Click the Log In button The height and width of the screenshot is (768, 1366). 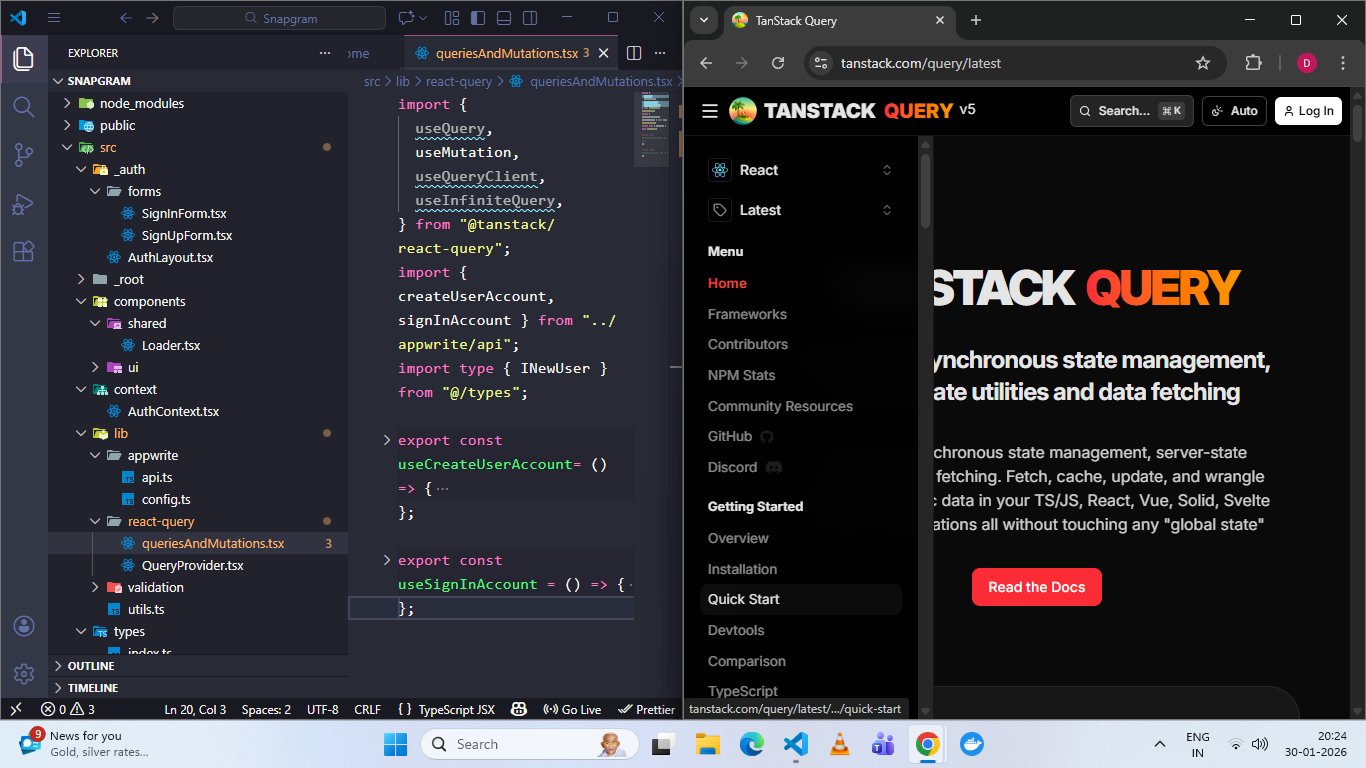coord(1307,111)
